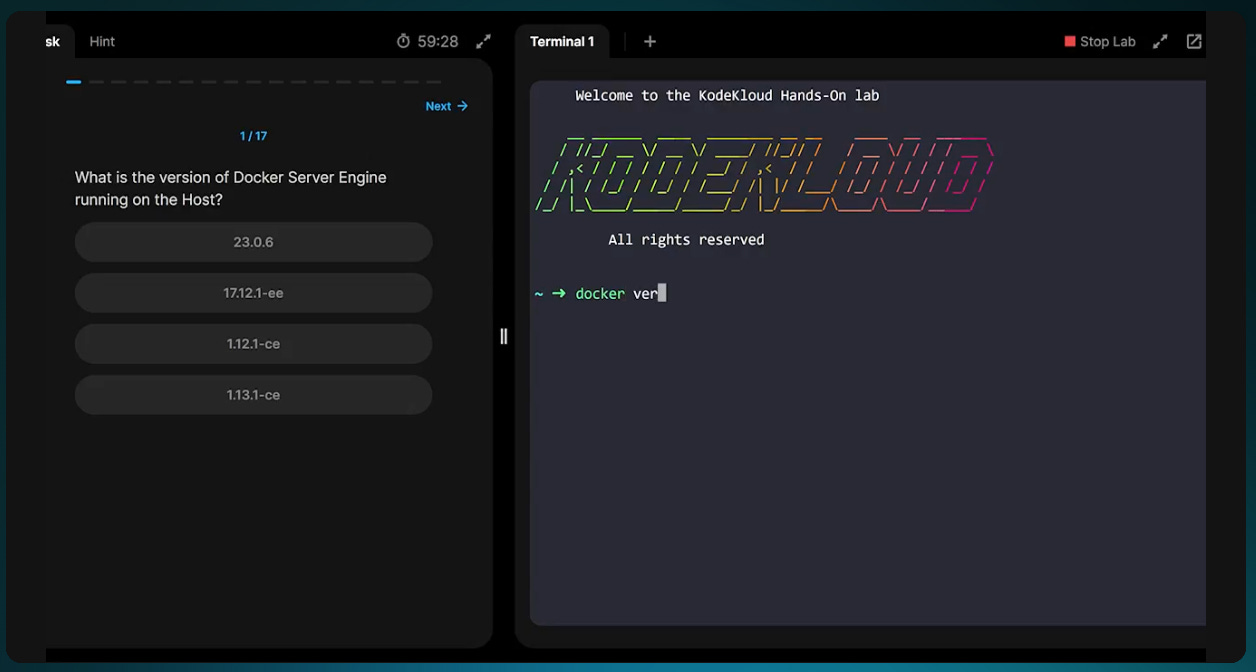
Task: Select the Terminal 1 tab
Action: [x=562, y=41]
